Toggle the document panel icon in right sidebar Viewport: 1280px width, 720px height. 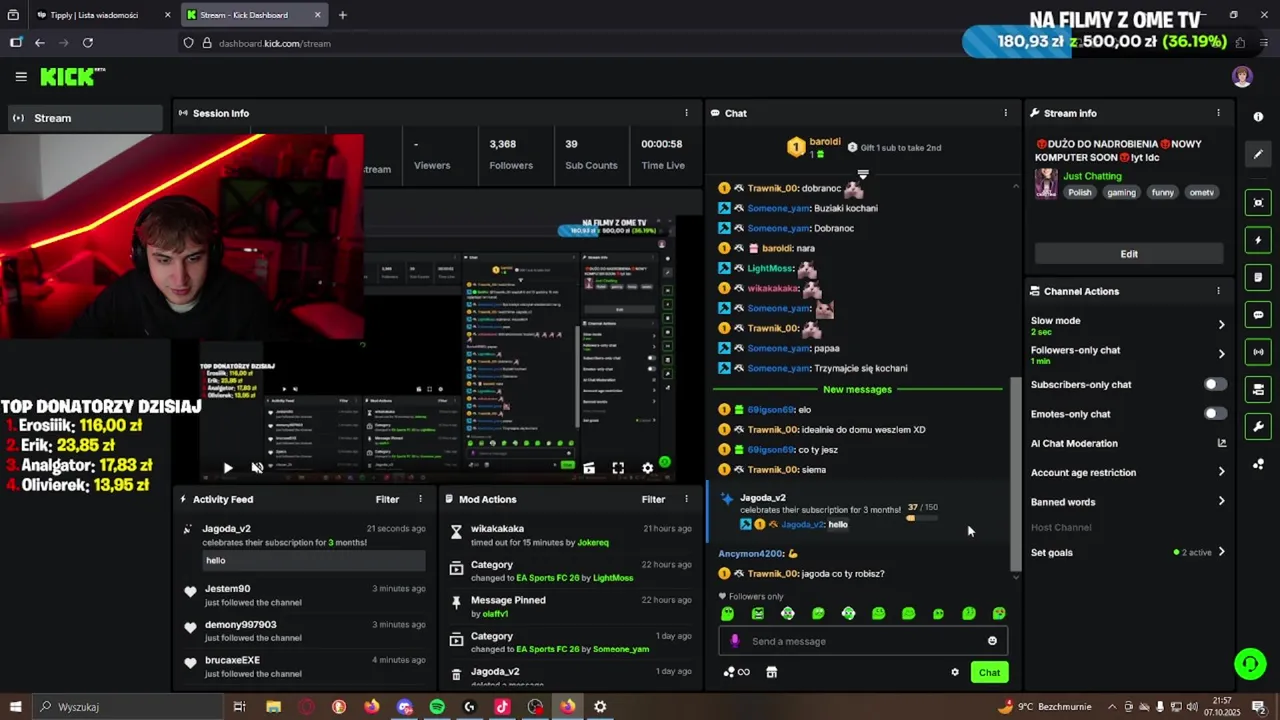pyautogui.click(x=1258, y=277)
